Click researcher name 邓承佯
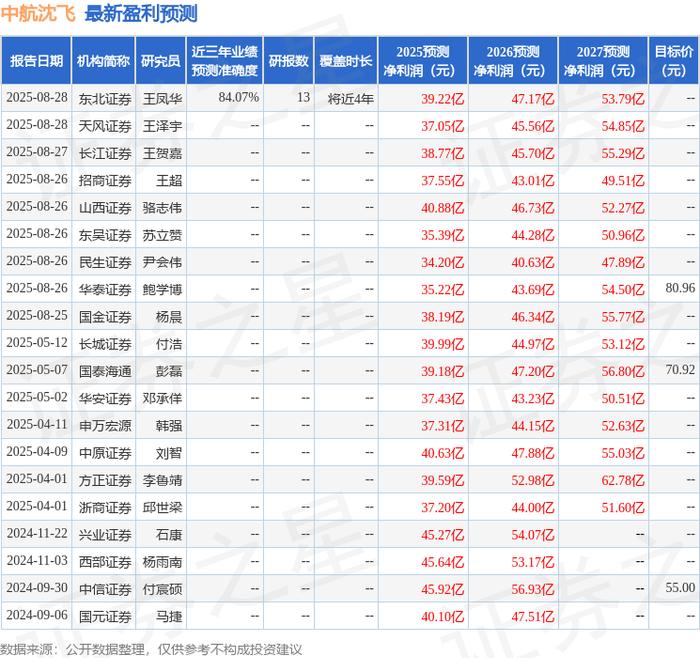This screenshot has height=658, width=700. tap(162, 398)
